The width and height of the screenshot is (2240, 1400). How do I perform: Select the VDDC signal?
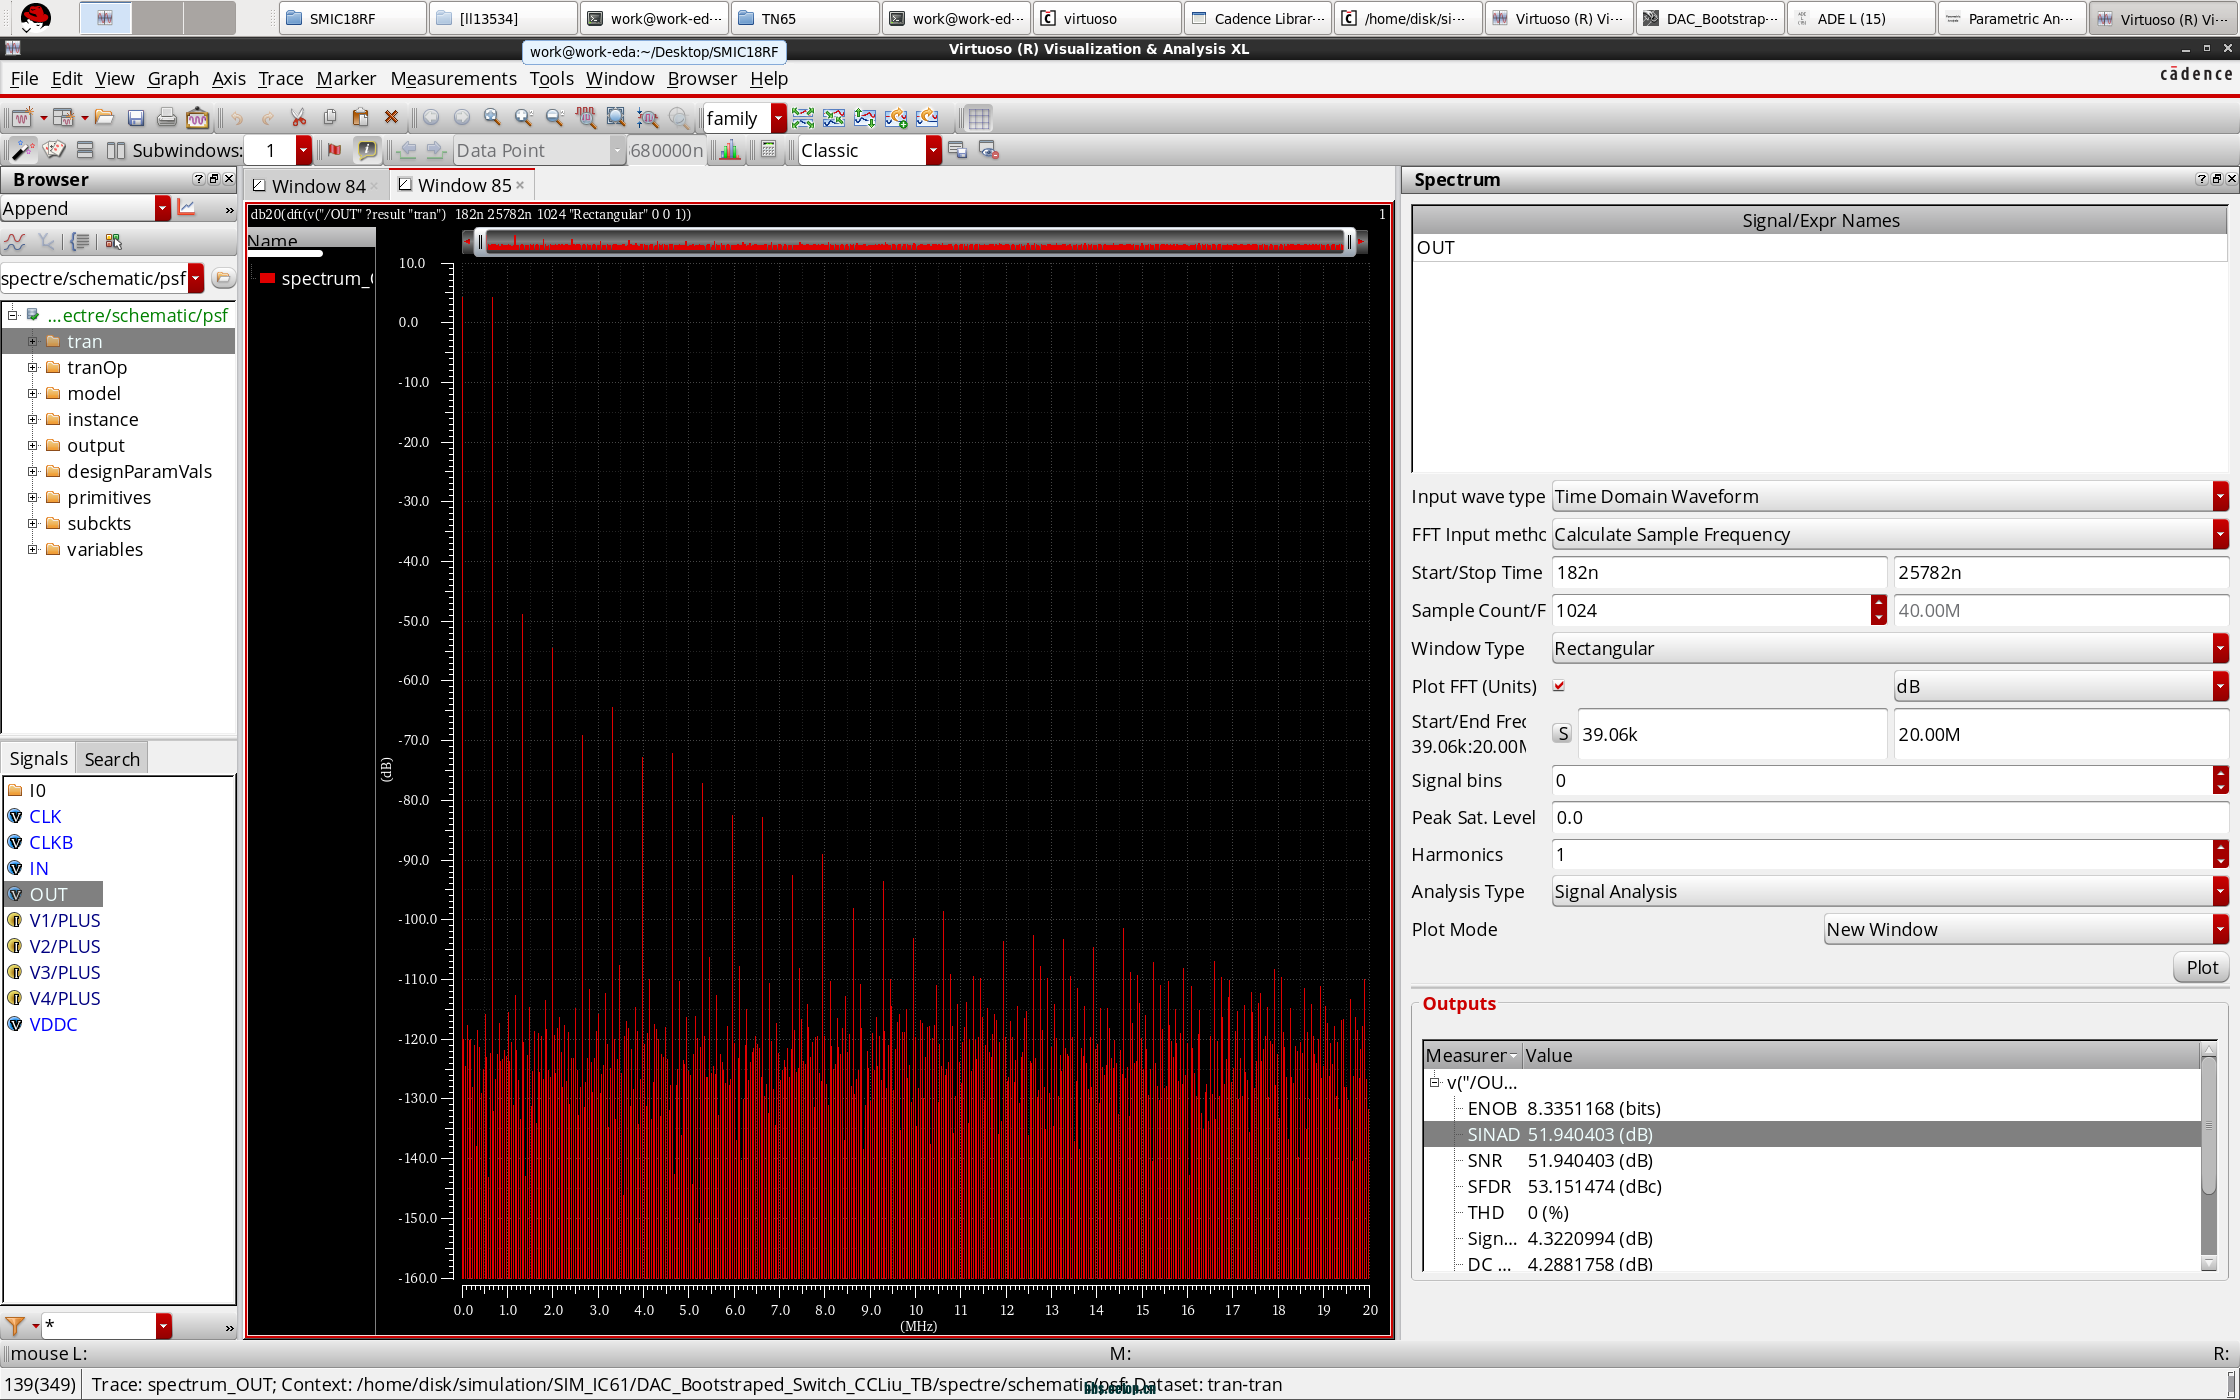pyautogui.click(x=53, y=1024)
